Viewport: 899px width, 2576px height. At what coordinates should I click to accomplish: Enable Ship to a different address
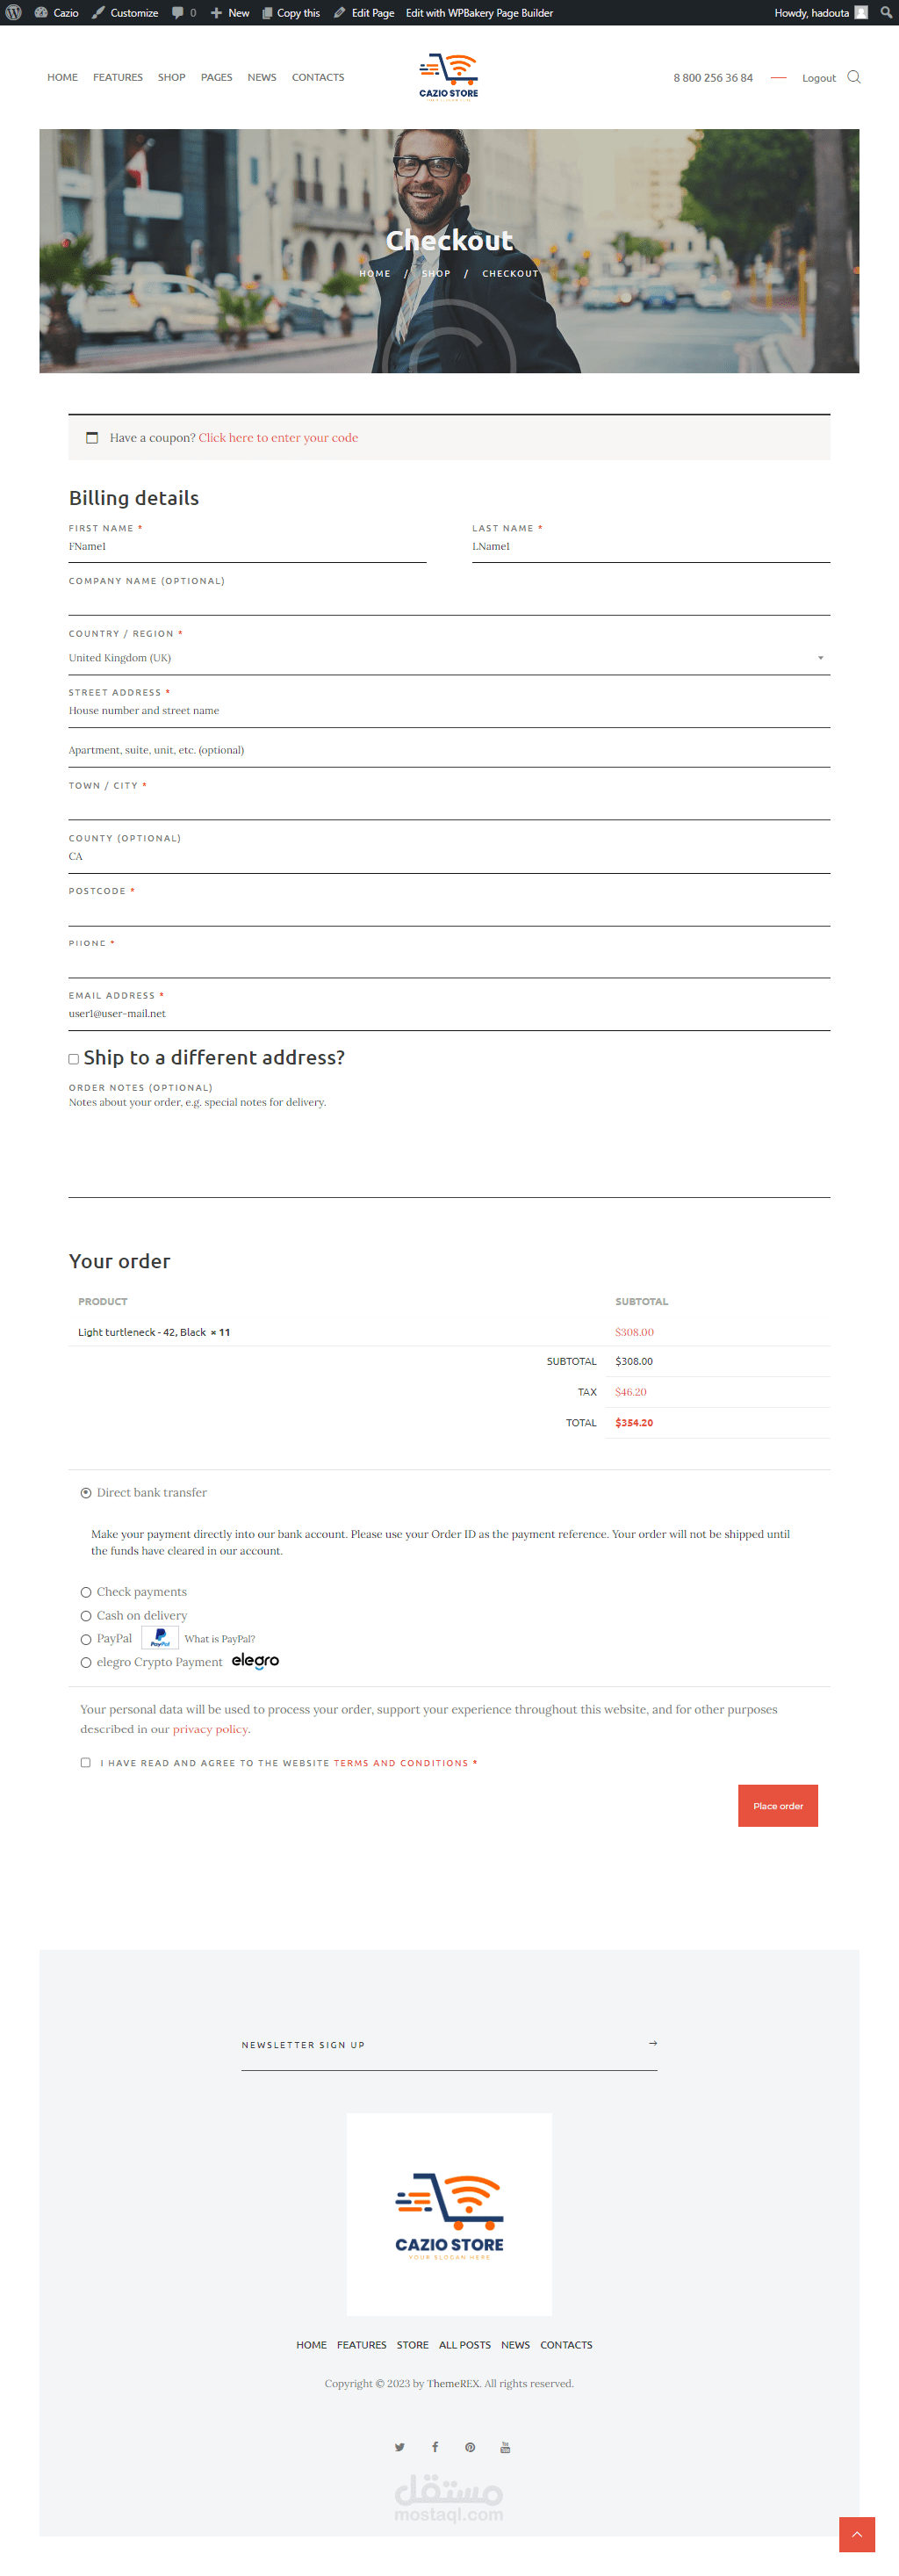point(74,1059)
